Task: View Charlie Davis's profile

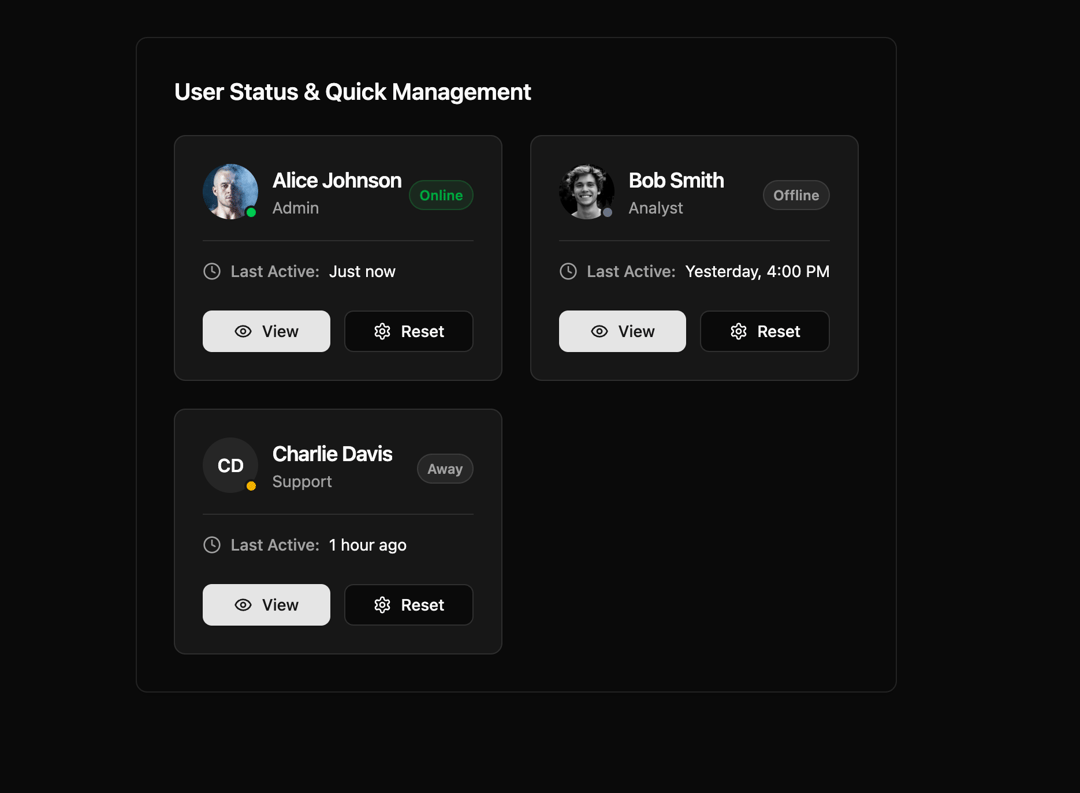Action: pyautogui.click(x=266, y=605)
